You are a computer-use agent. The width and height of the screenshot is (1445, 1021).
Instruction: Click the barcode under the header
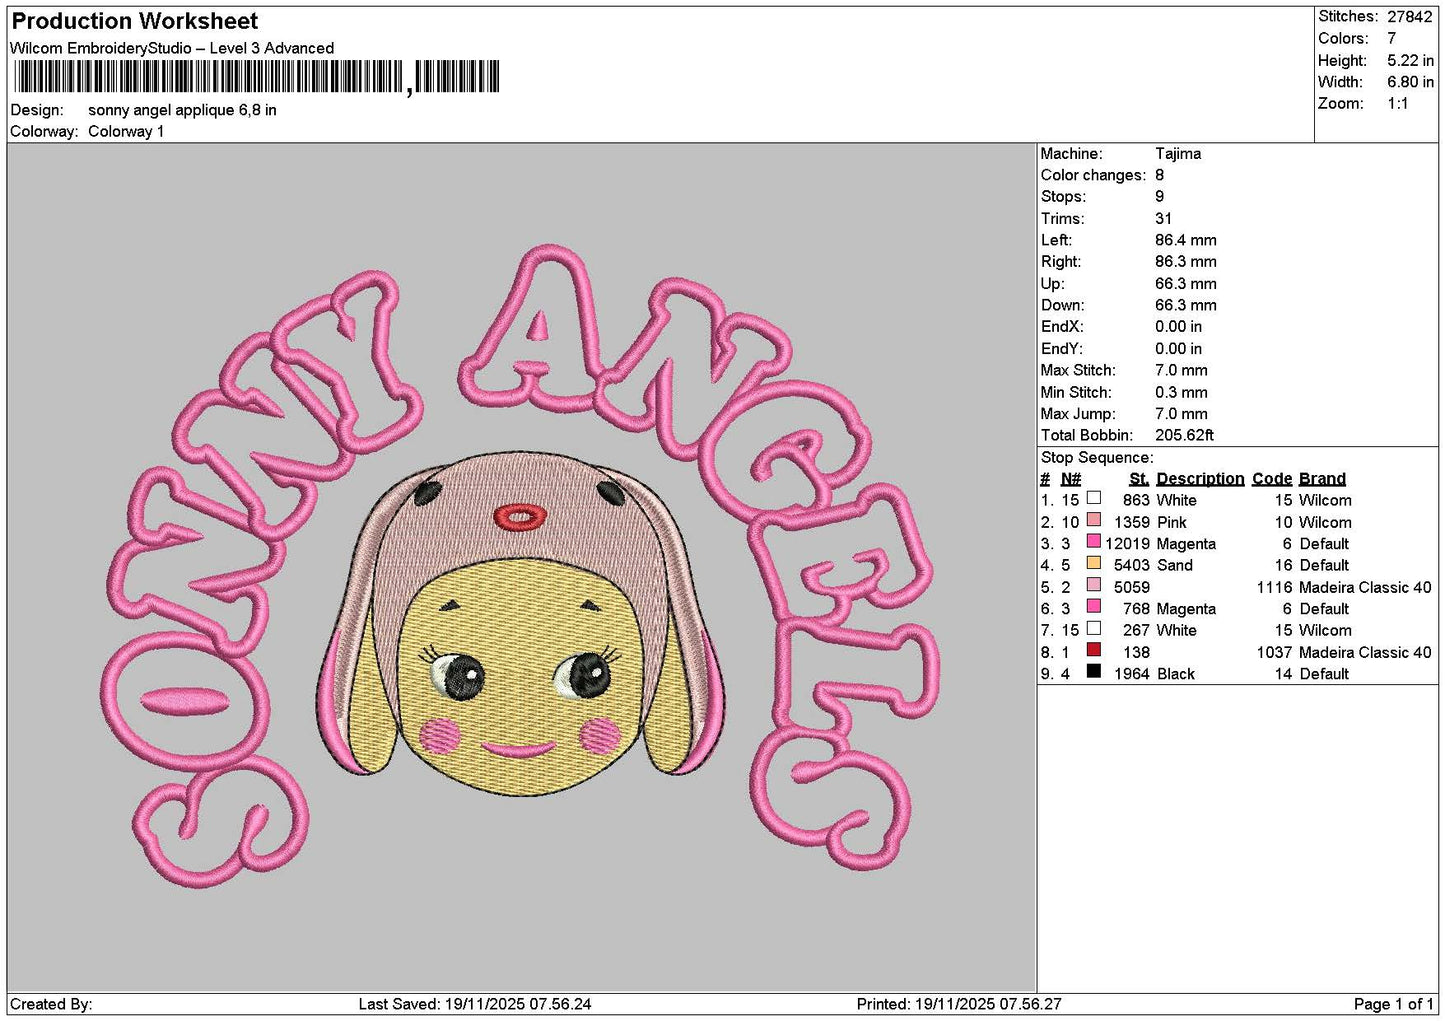click(256, 77)
